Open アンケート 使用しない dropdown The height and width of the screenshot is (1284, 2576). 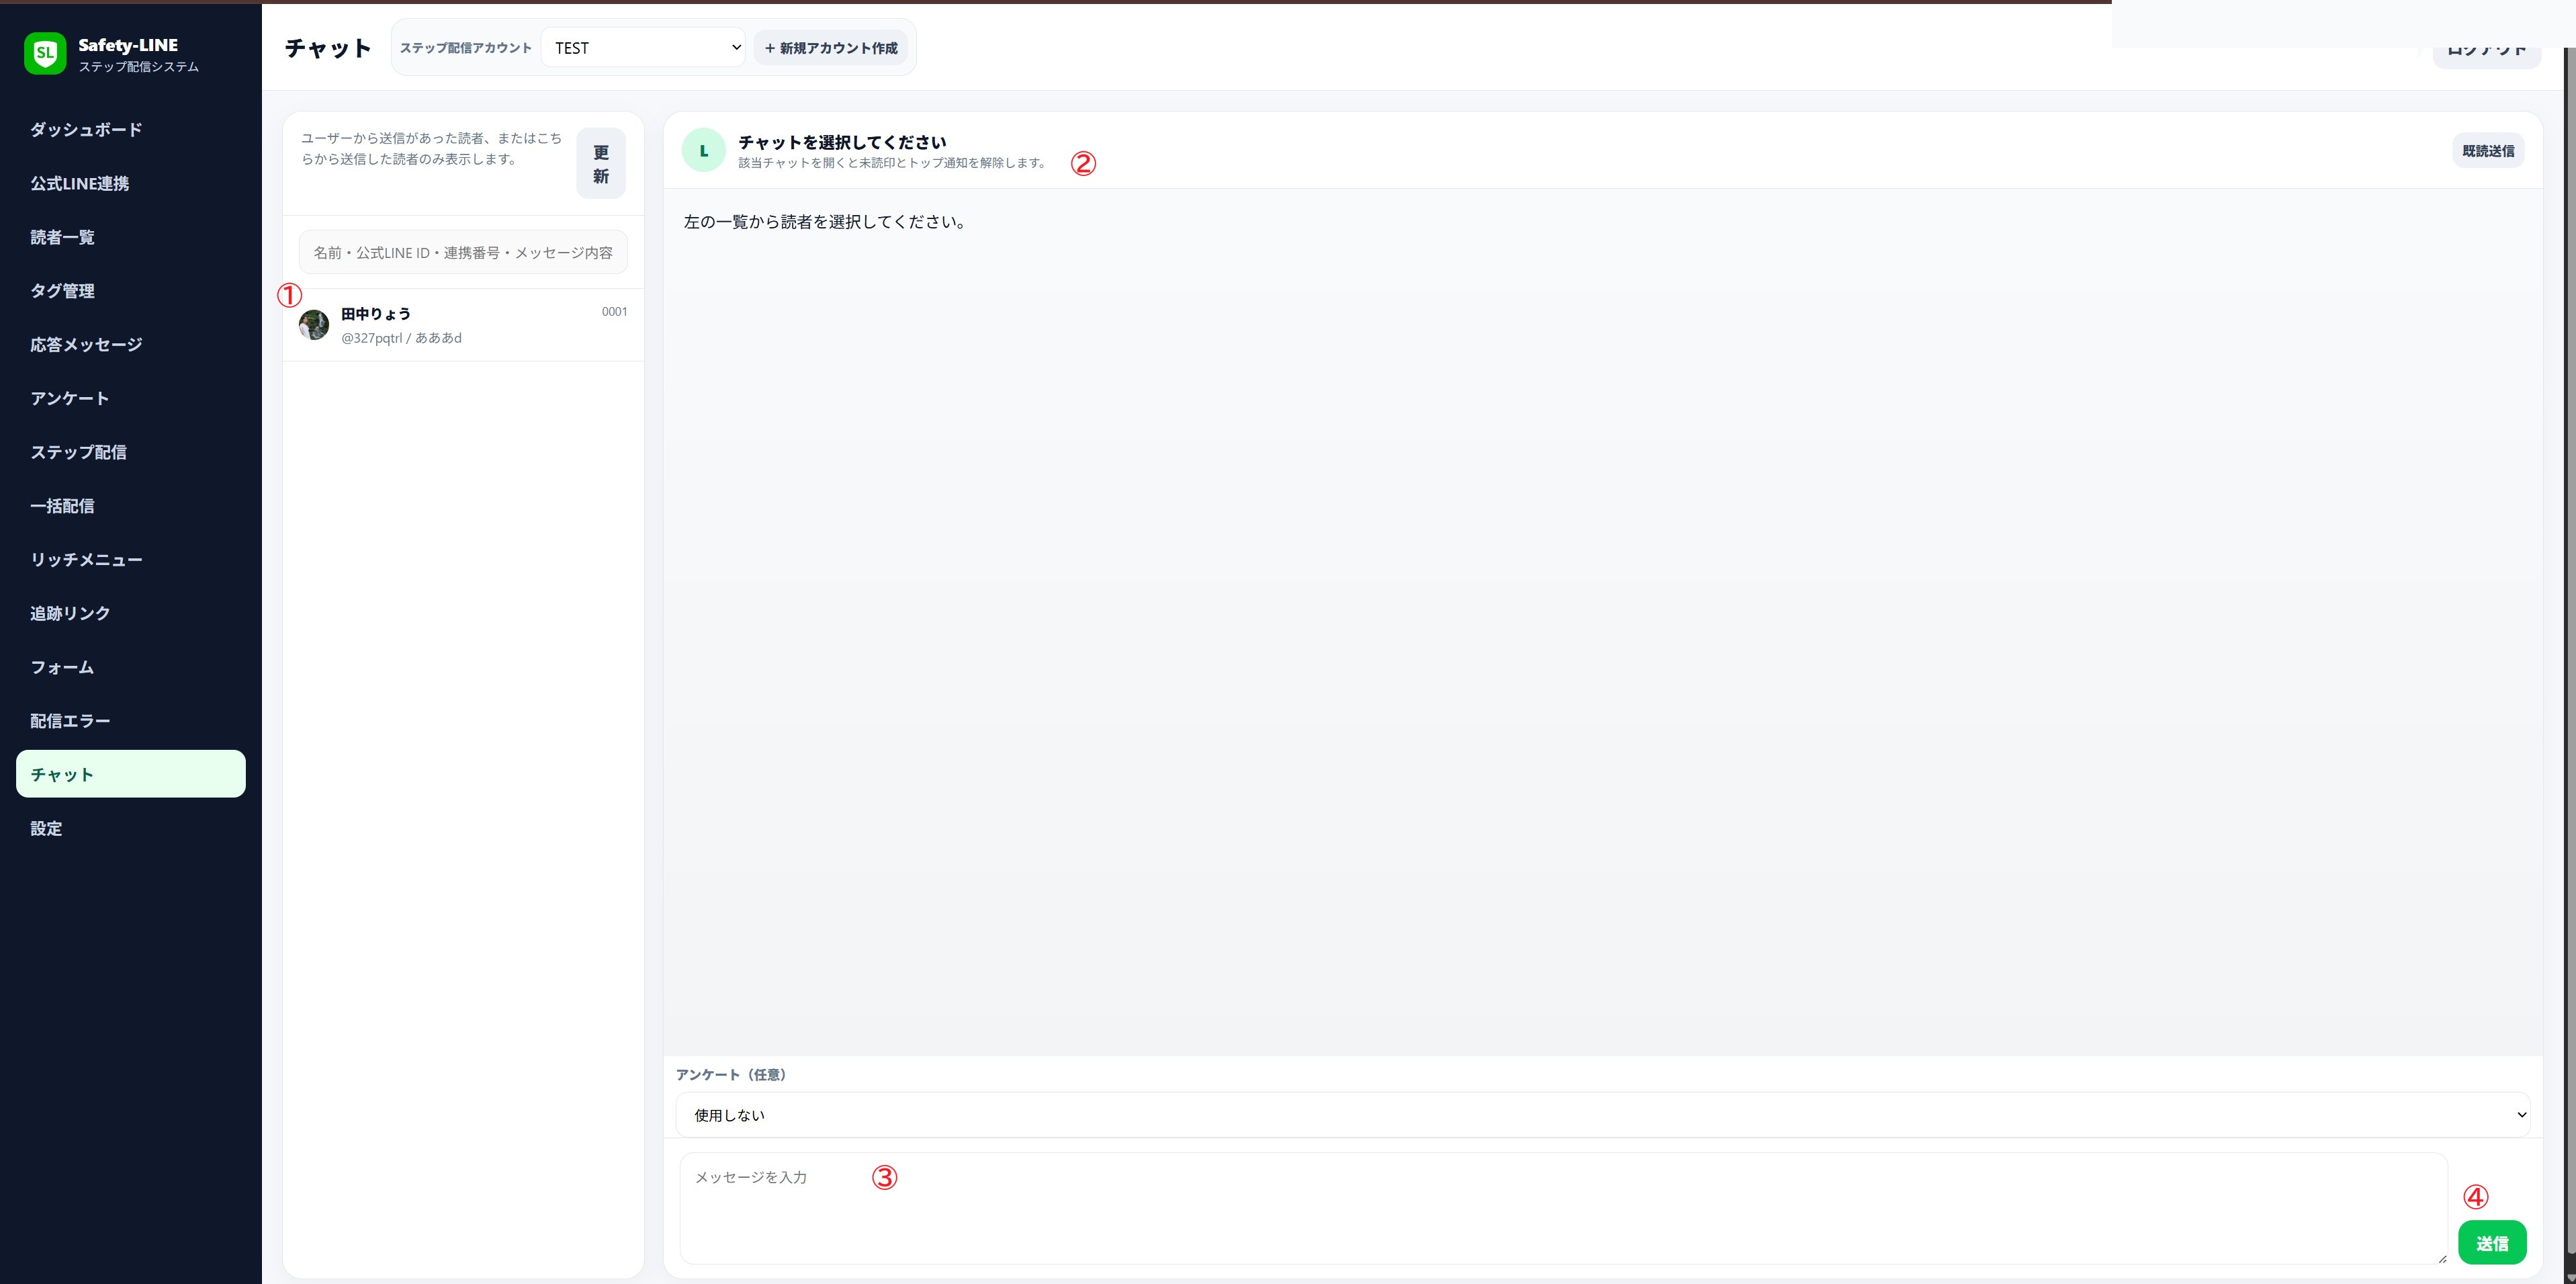[1603, 1115]
